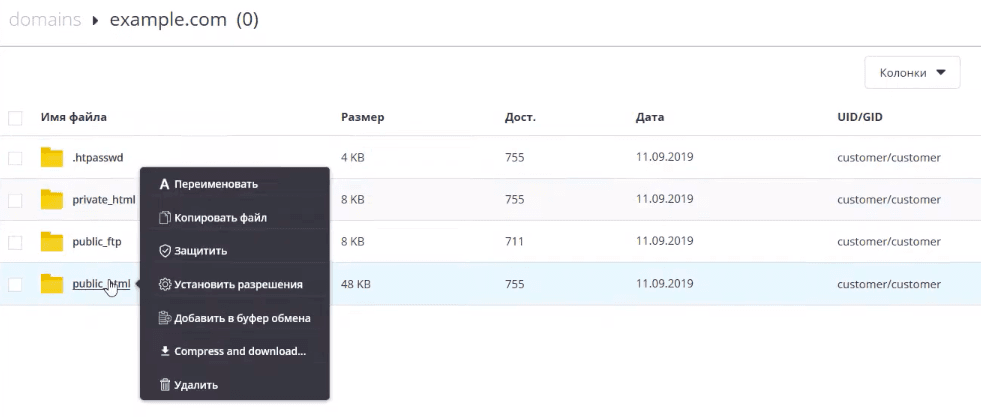
Task: Click the trash can delete icon
Action: pos(165,384)
